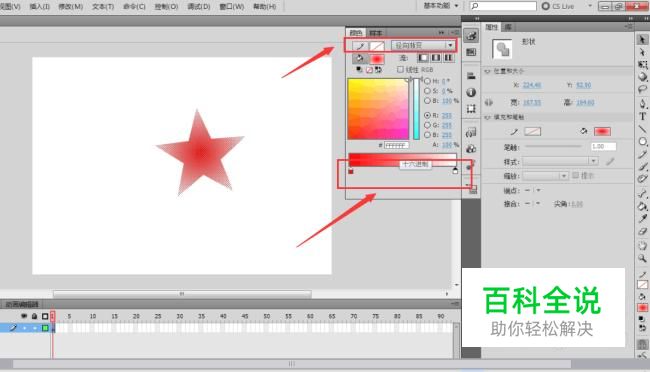The image size is (650, 372).
Task: Select the Oval shape tool
Action: tap(642, 141)
